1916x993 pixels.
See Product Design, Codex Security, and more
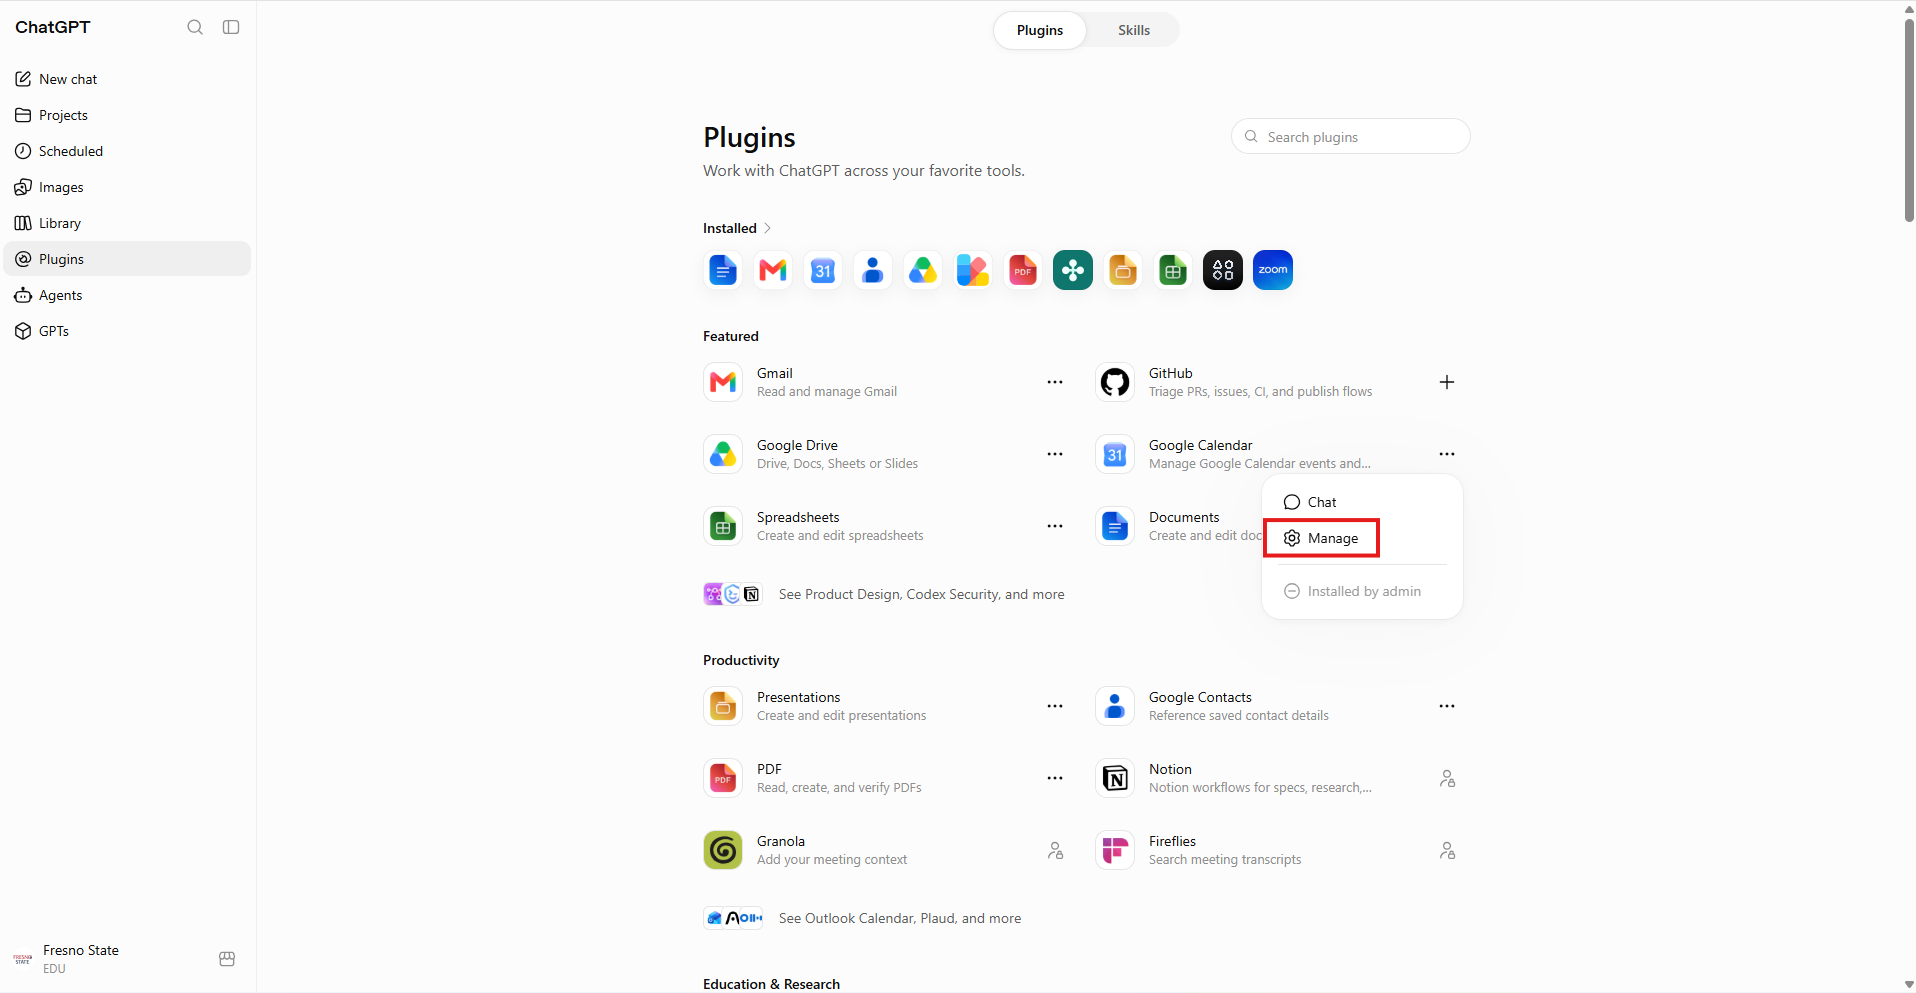click(884, 594)
